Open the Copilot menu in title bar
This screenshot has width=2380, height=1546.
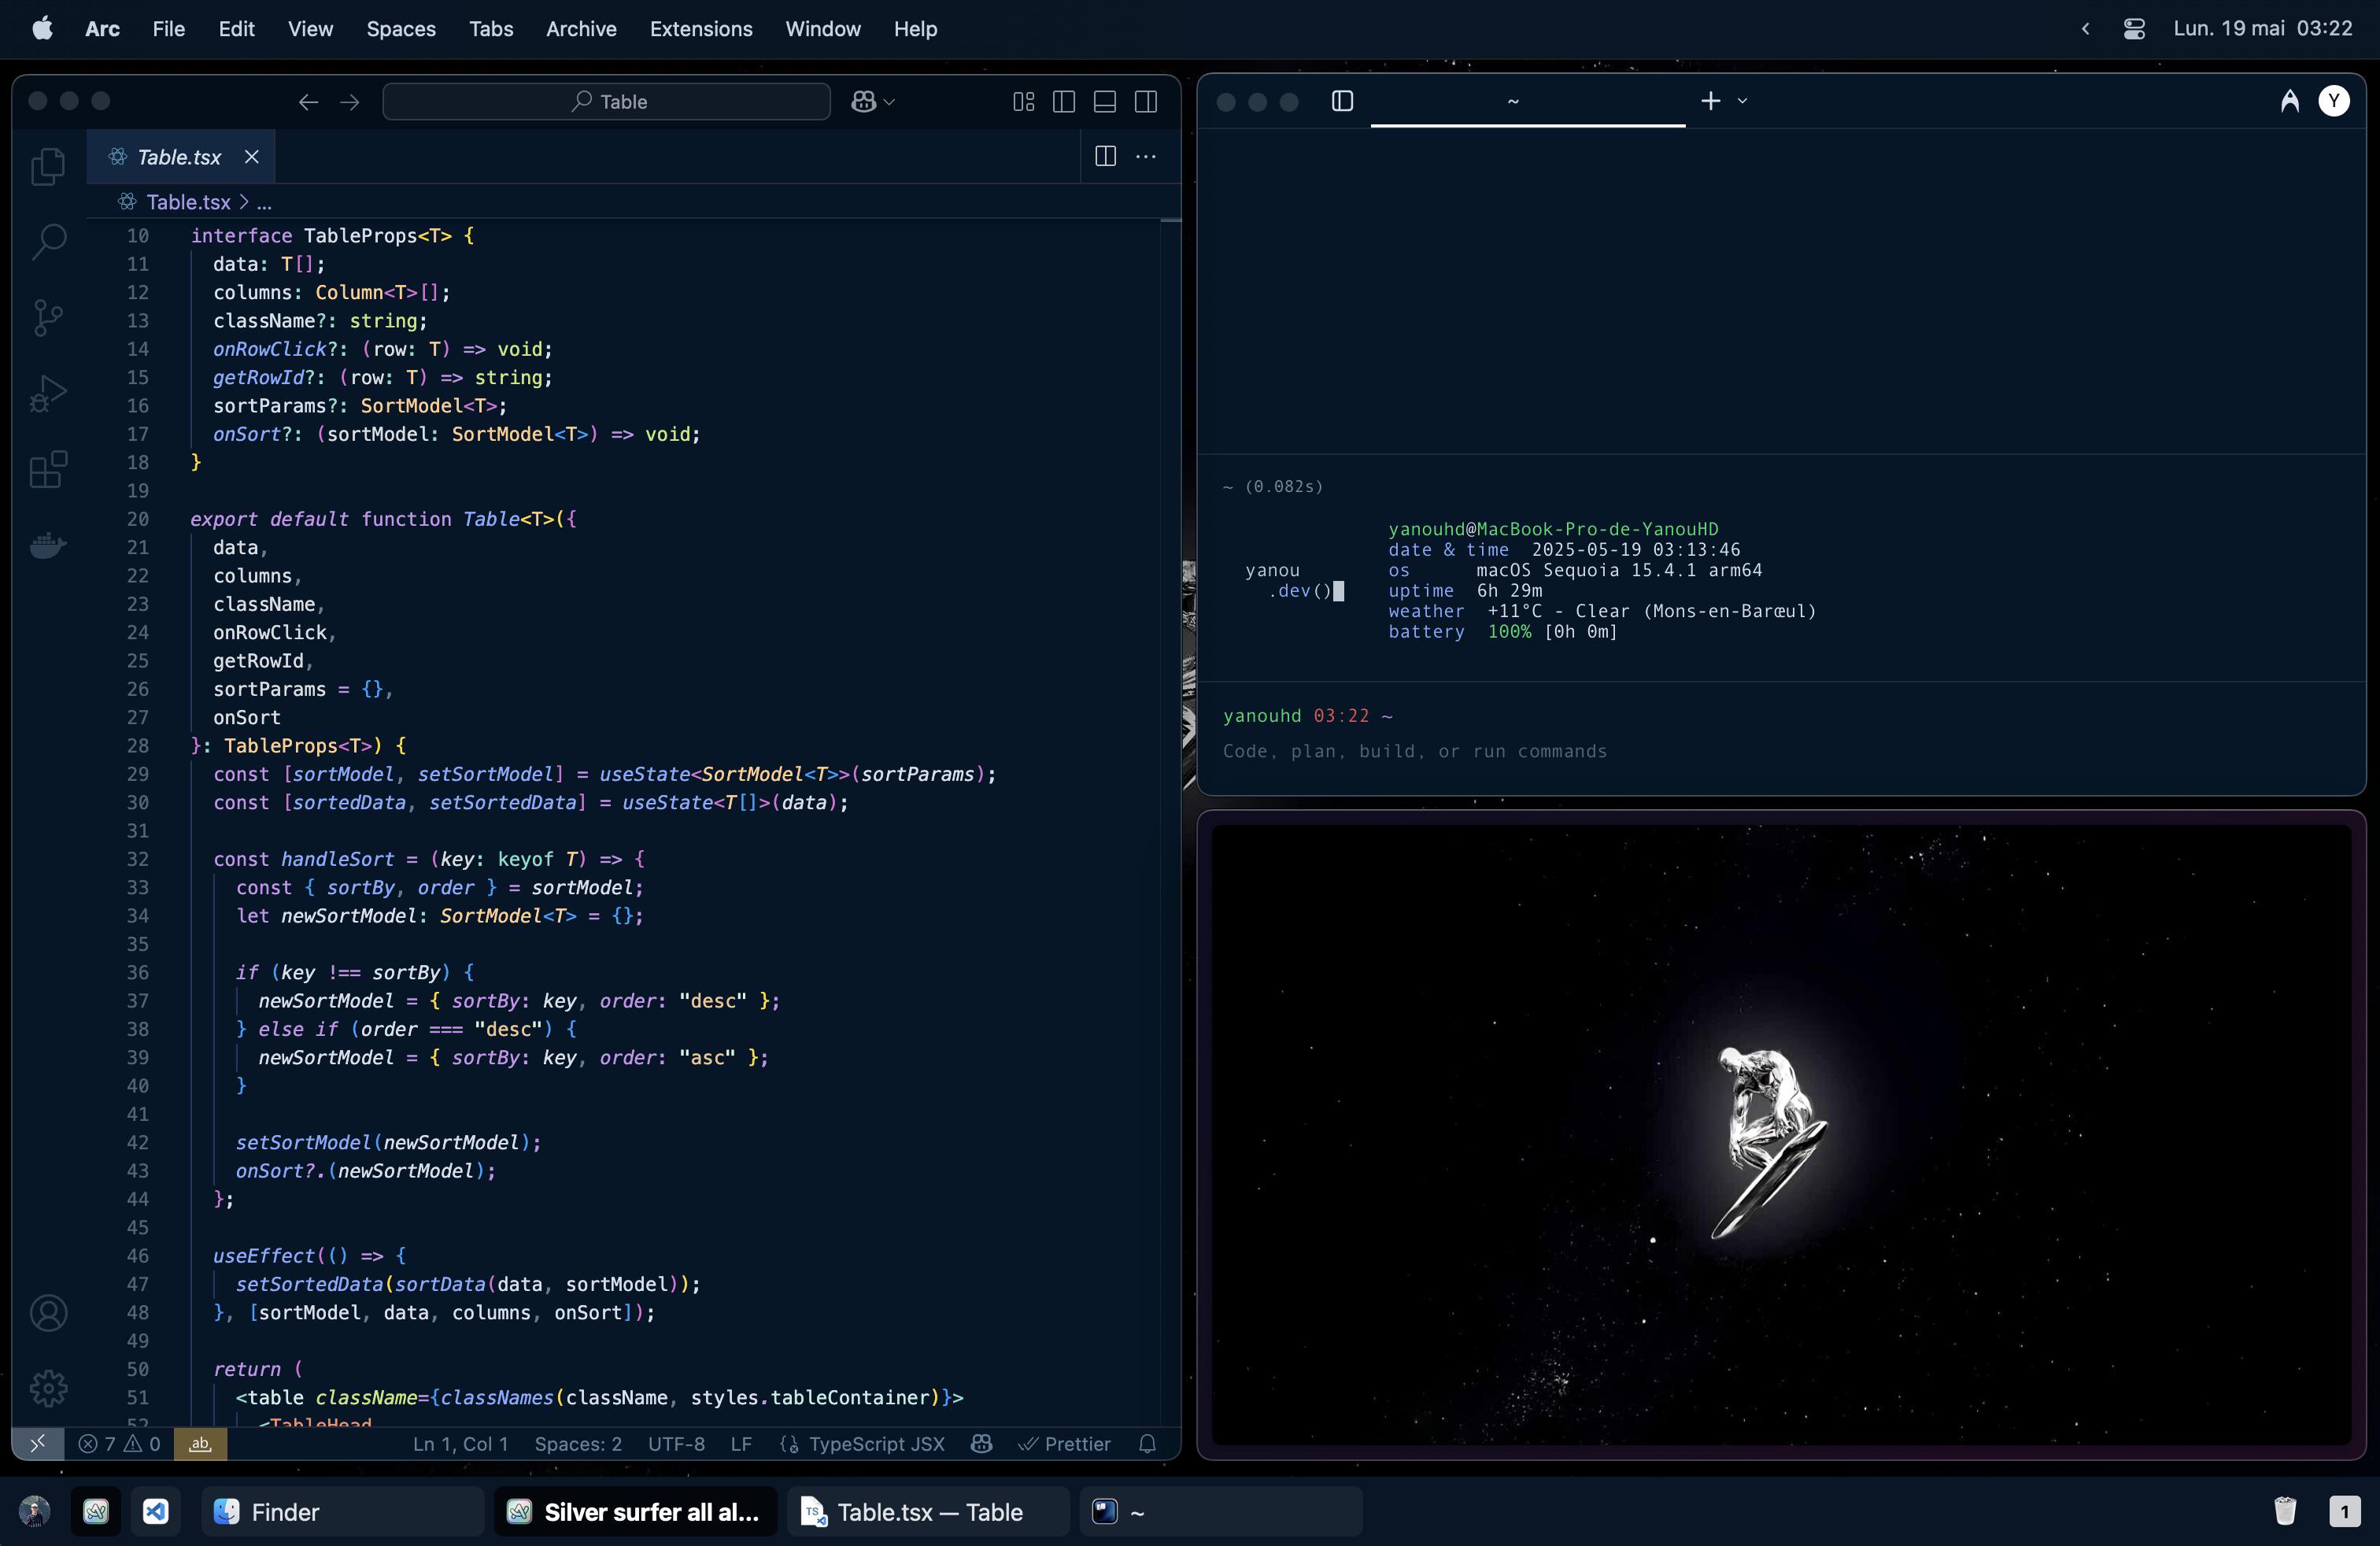coord(873,101)
